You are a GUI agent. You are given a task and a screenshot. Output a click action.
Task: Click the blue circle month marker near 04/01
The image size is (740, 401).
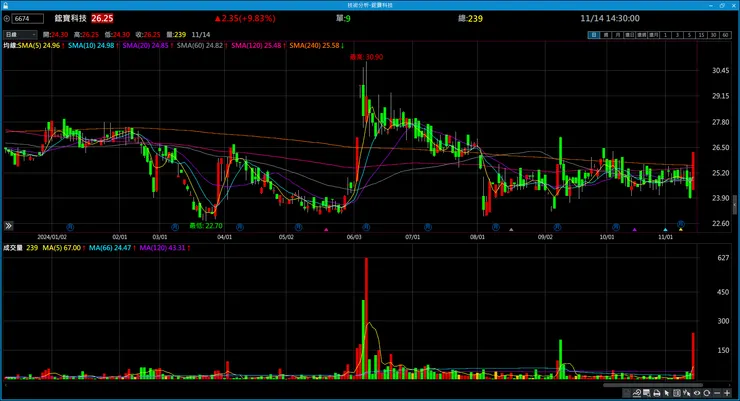coord(240,227)
